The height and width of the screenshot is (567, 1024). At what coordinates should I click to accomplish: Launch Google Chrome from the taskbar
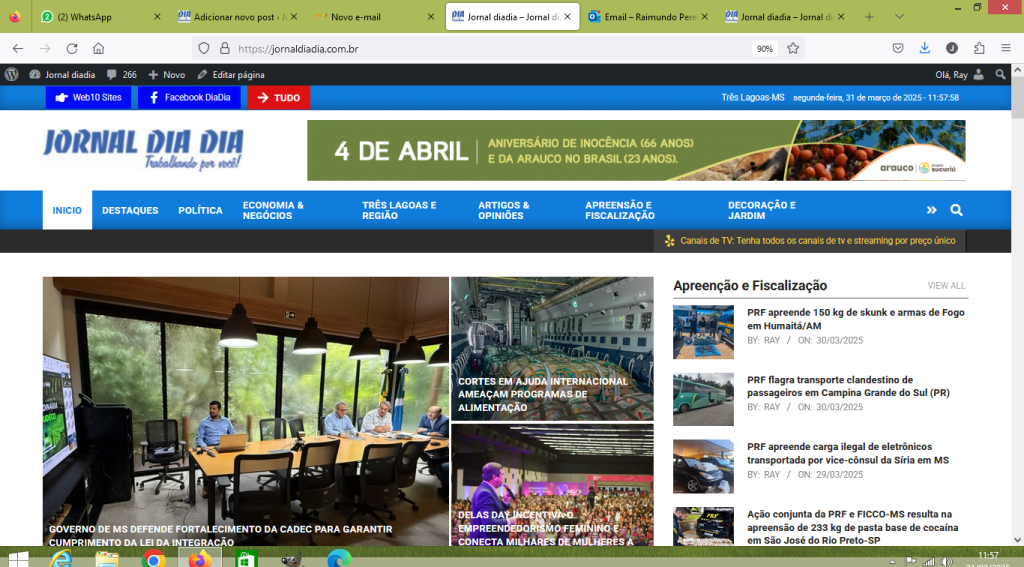[x=153, y=559]
